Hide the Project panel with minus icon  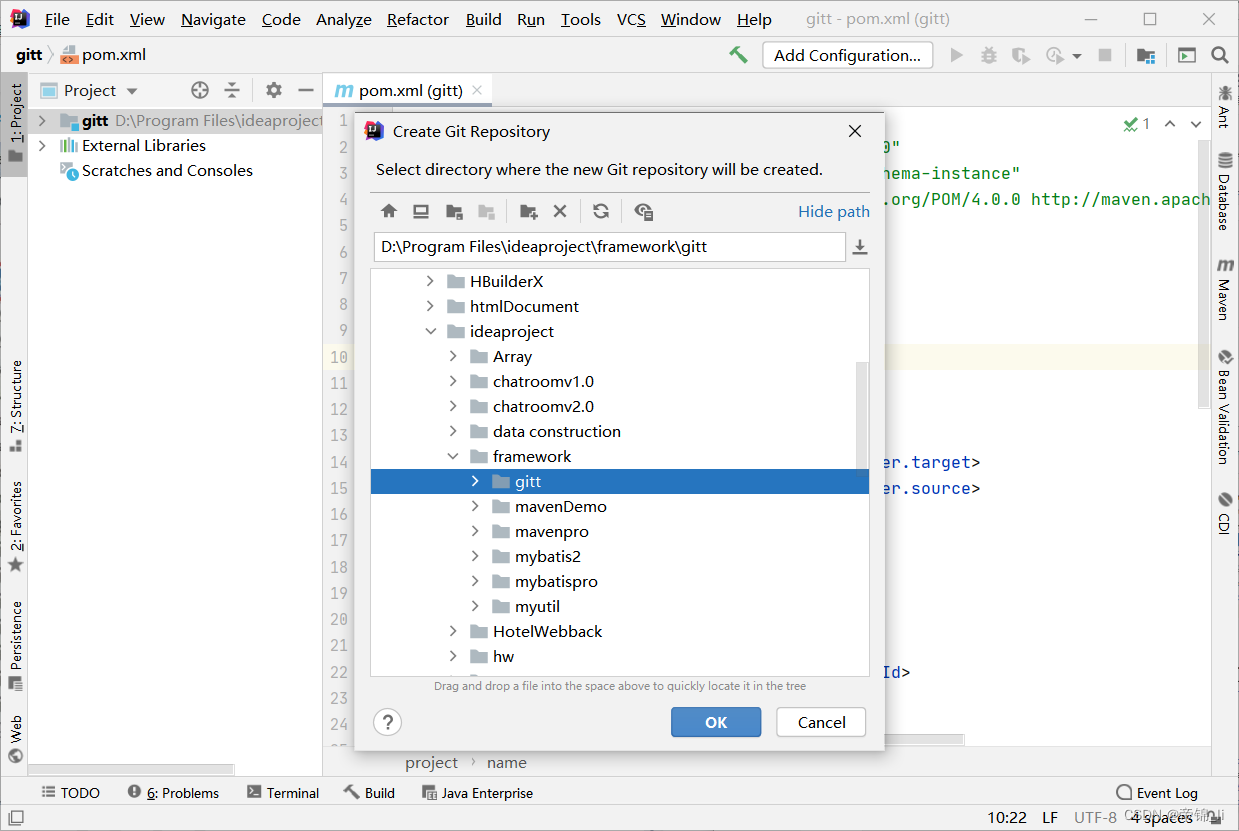[306, 90]
